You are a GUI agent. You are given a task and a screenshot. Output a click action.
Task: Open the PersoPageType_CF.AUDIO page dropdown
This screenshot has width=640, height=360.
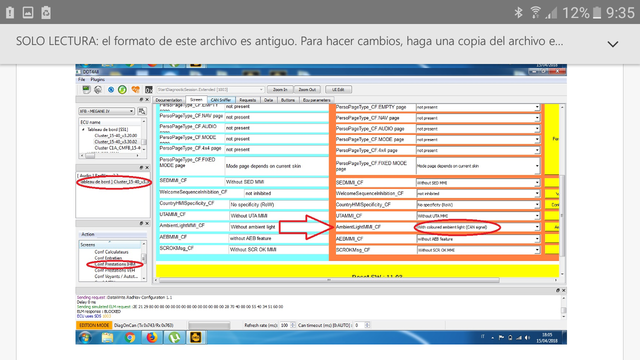478,129
